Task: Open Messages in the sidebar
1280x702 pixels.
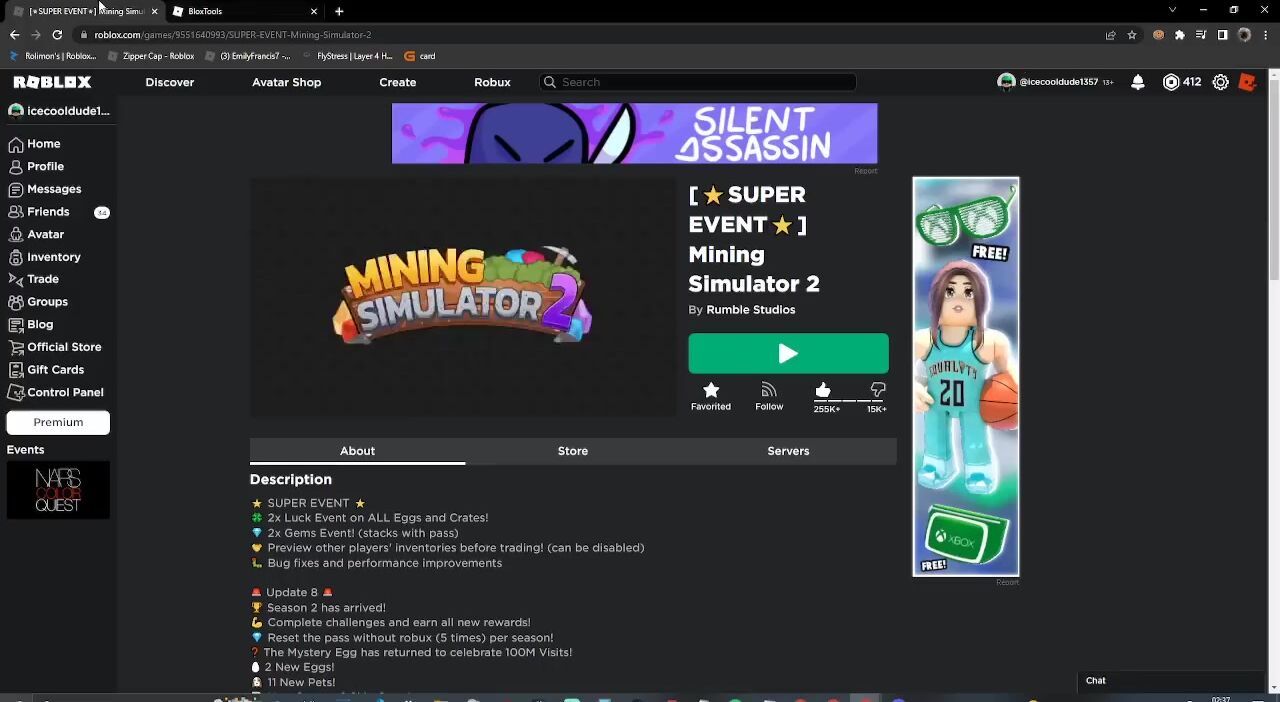Action: pos(45,189)
